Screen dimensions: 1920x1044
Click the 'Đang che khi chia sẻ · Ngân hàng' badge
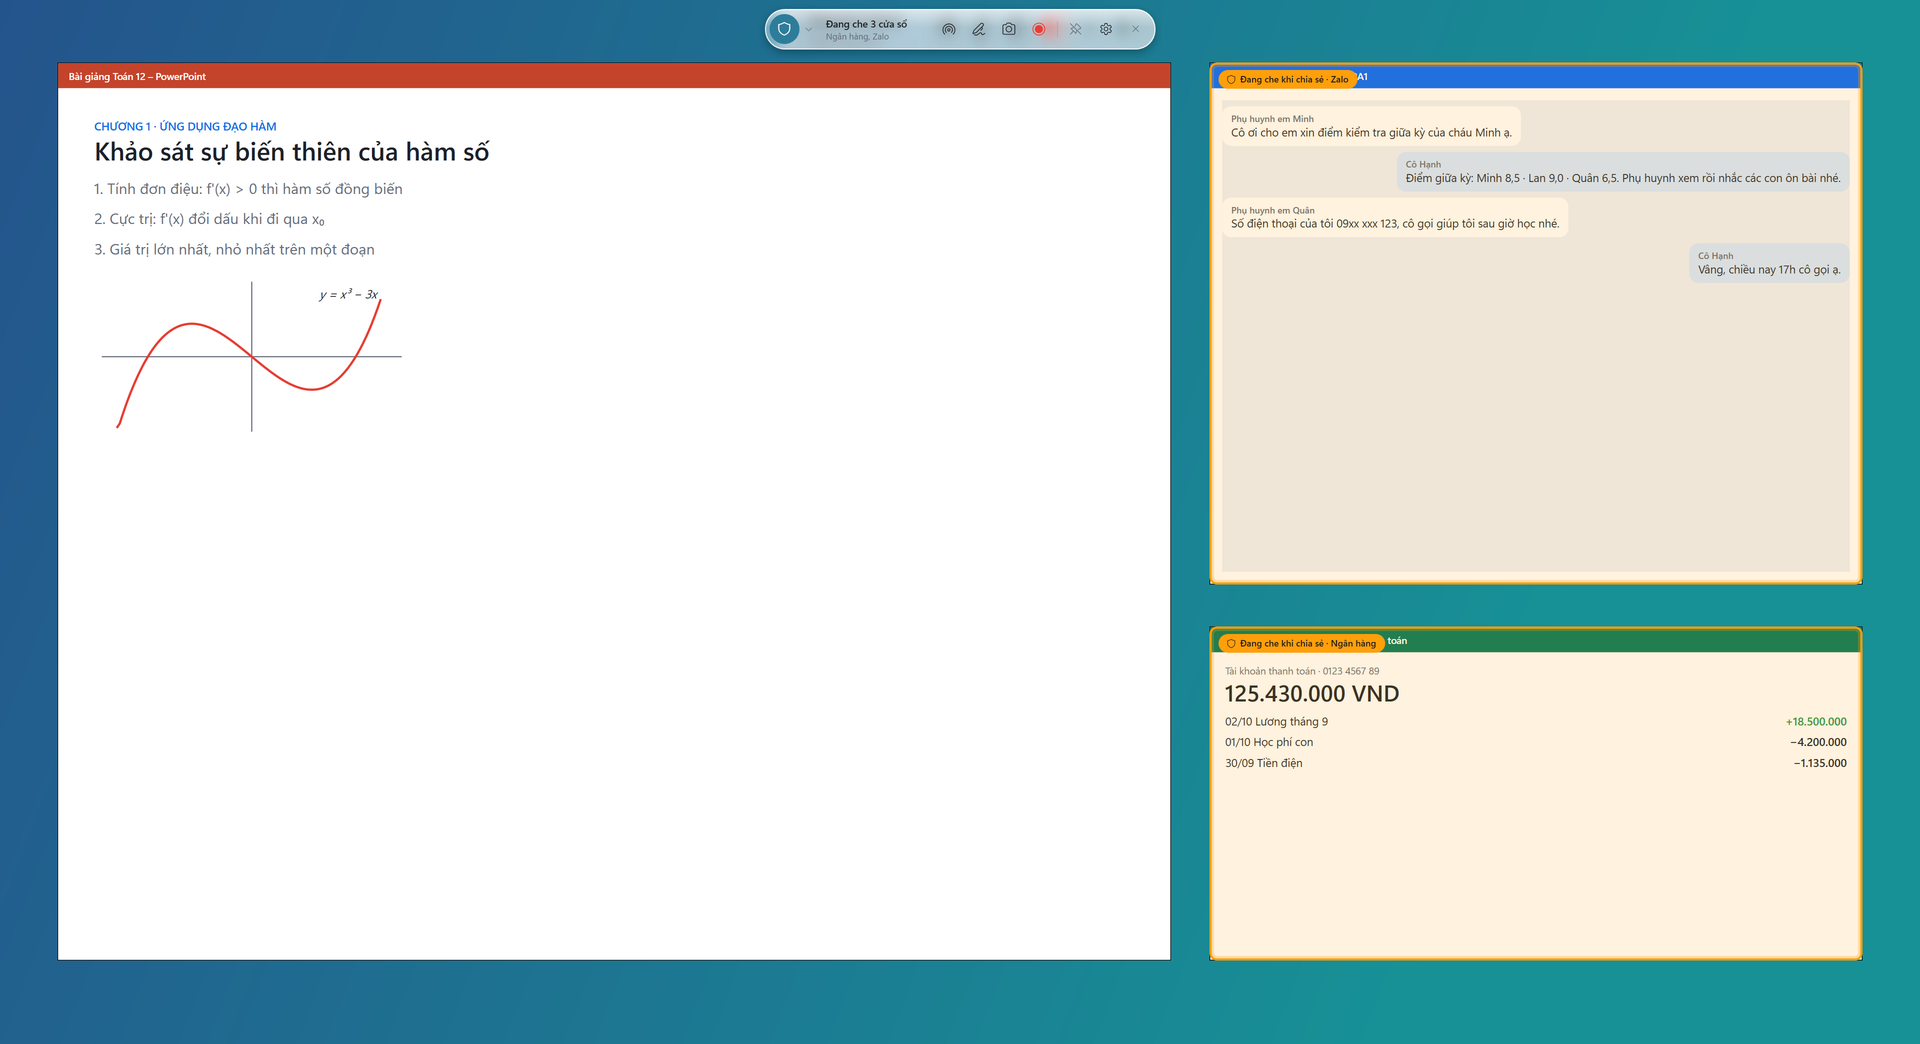click(x=1300, y=643)
